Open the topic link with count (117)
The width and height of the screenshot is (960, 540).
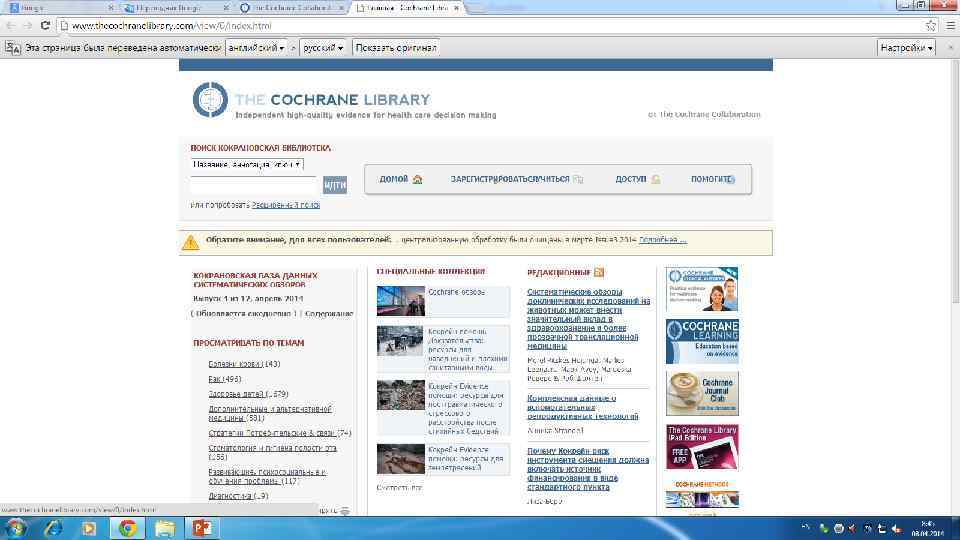click(267, 477)
